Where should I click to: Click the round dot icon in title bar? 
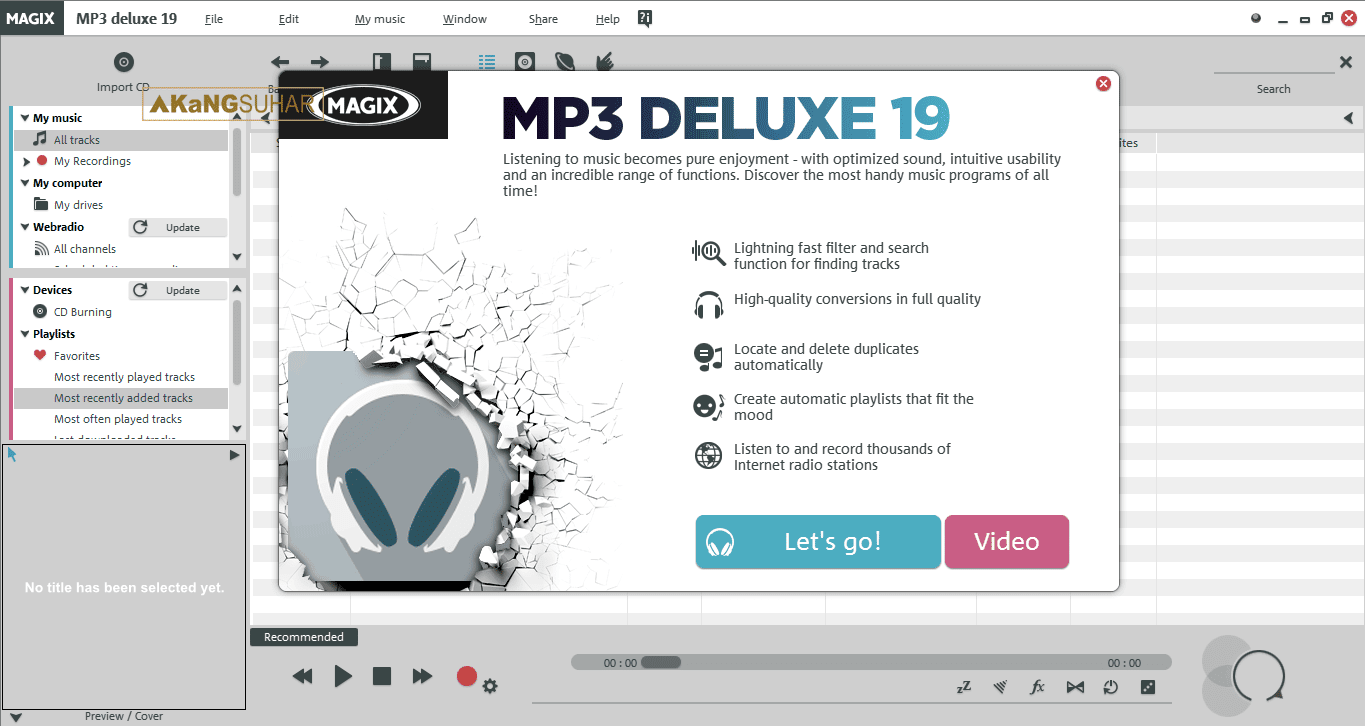(x=1257, y=18)
